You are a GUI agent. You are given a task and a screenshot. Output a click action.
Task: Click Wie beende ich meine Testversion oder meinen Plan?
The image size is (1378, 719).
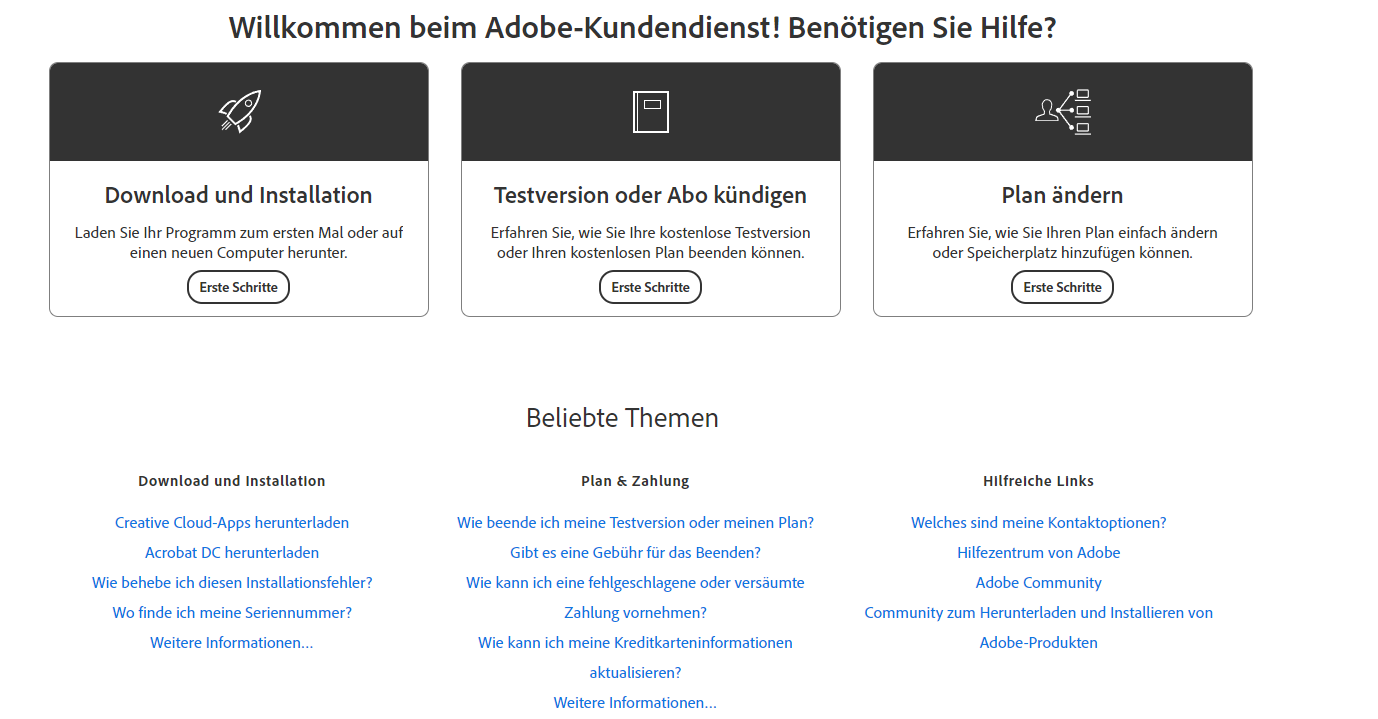coord(635,522)
